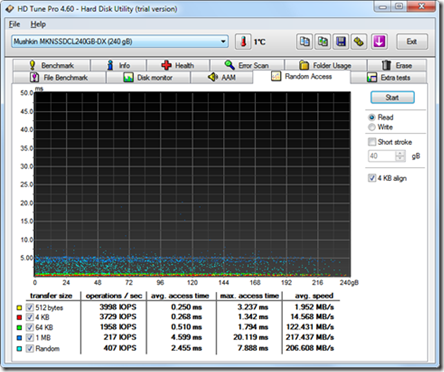Click the 20.119 ms max access time
The image size is (444, 372).
coord(251,337)
